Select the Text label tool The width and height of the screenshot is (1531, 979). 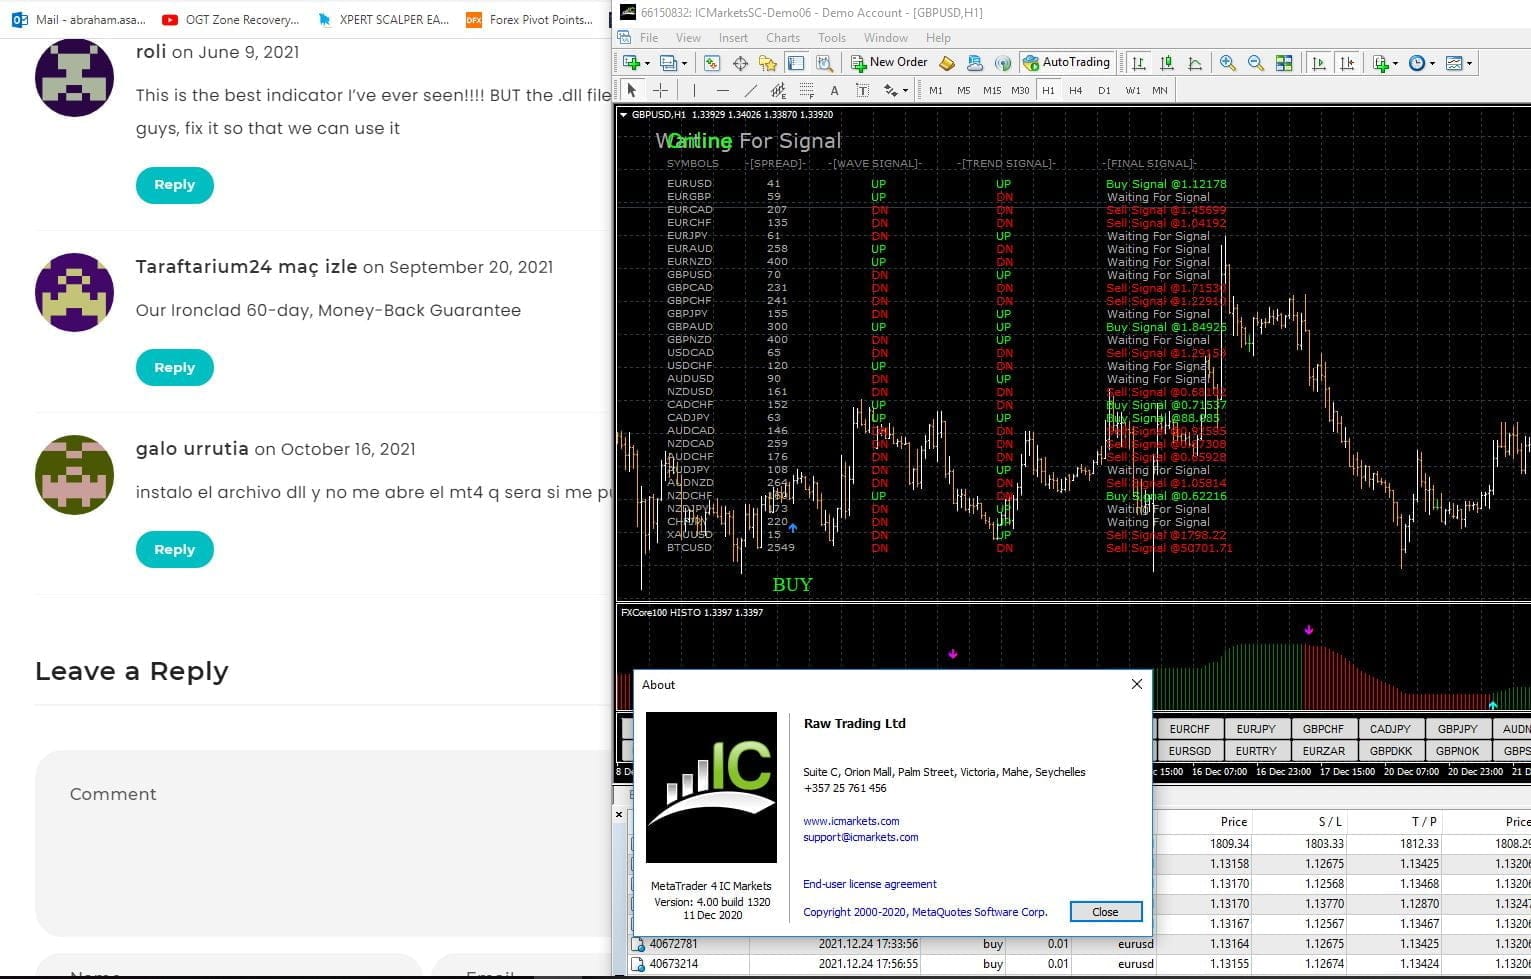point(862,90)
